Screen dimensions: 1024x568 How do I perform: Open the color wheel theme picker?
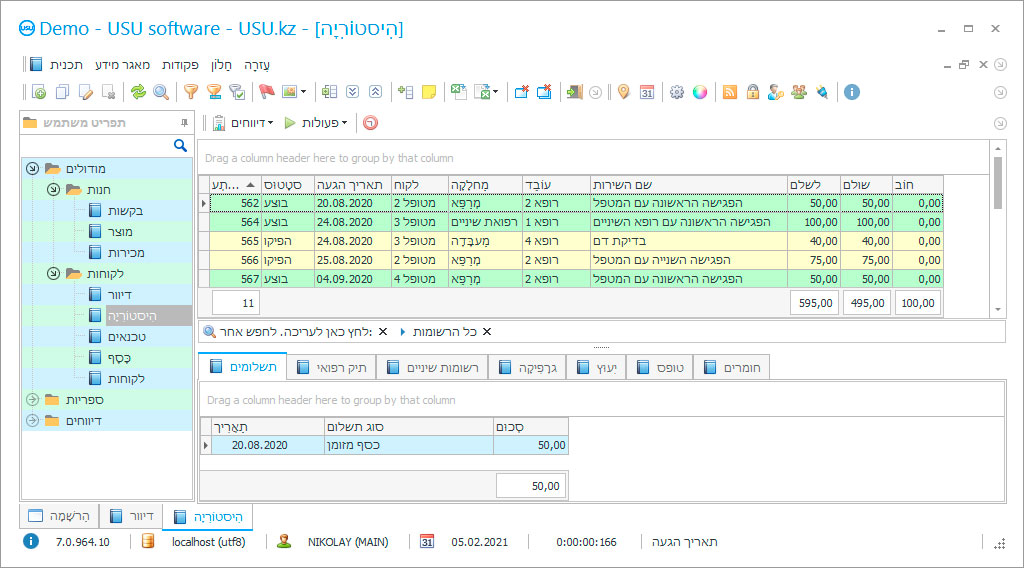coord(700,92)
